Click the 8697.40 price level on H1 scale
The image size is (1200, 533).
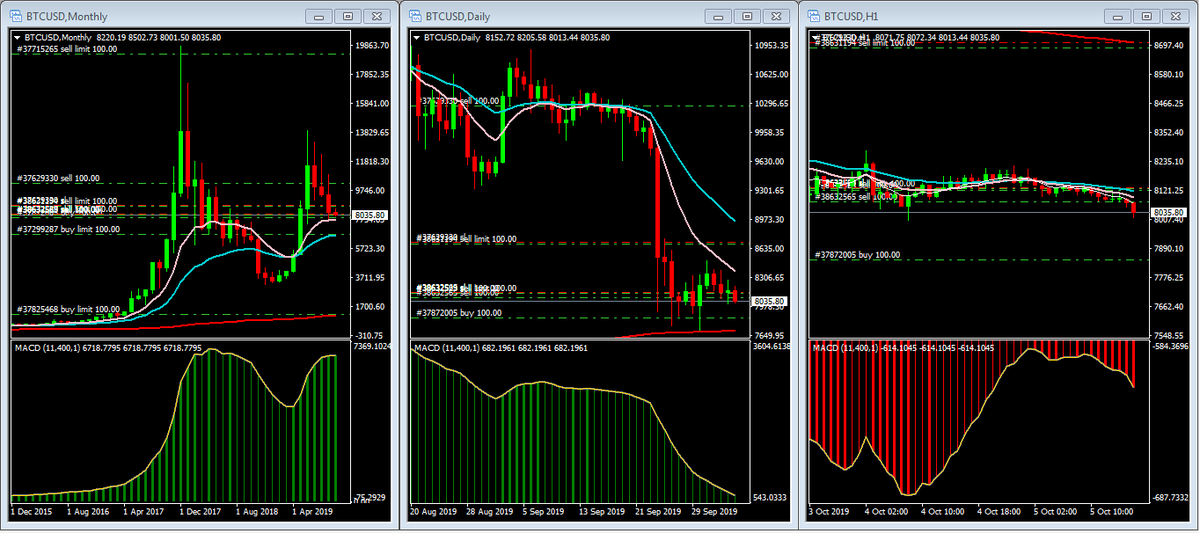point(1169,46)
